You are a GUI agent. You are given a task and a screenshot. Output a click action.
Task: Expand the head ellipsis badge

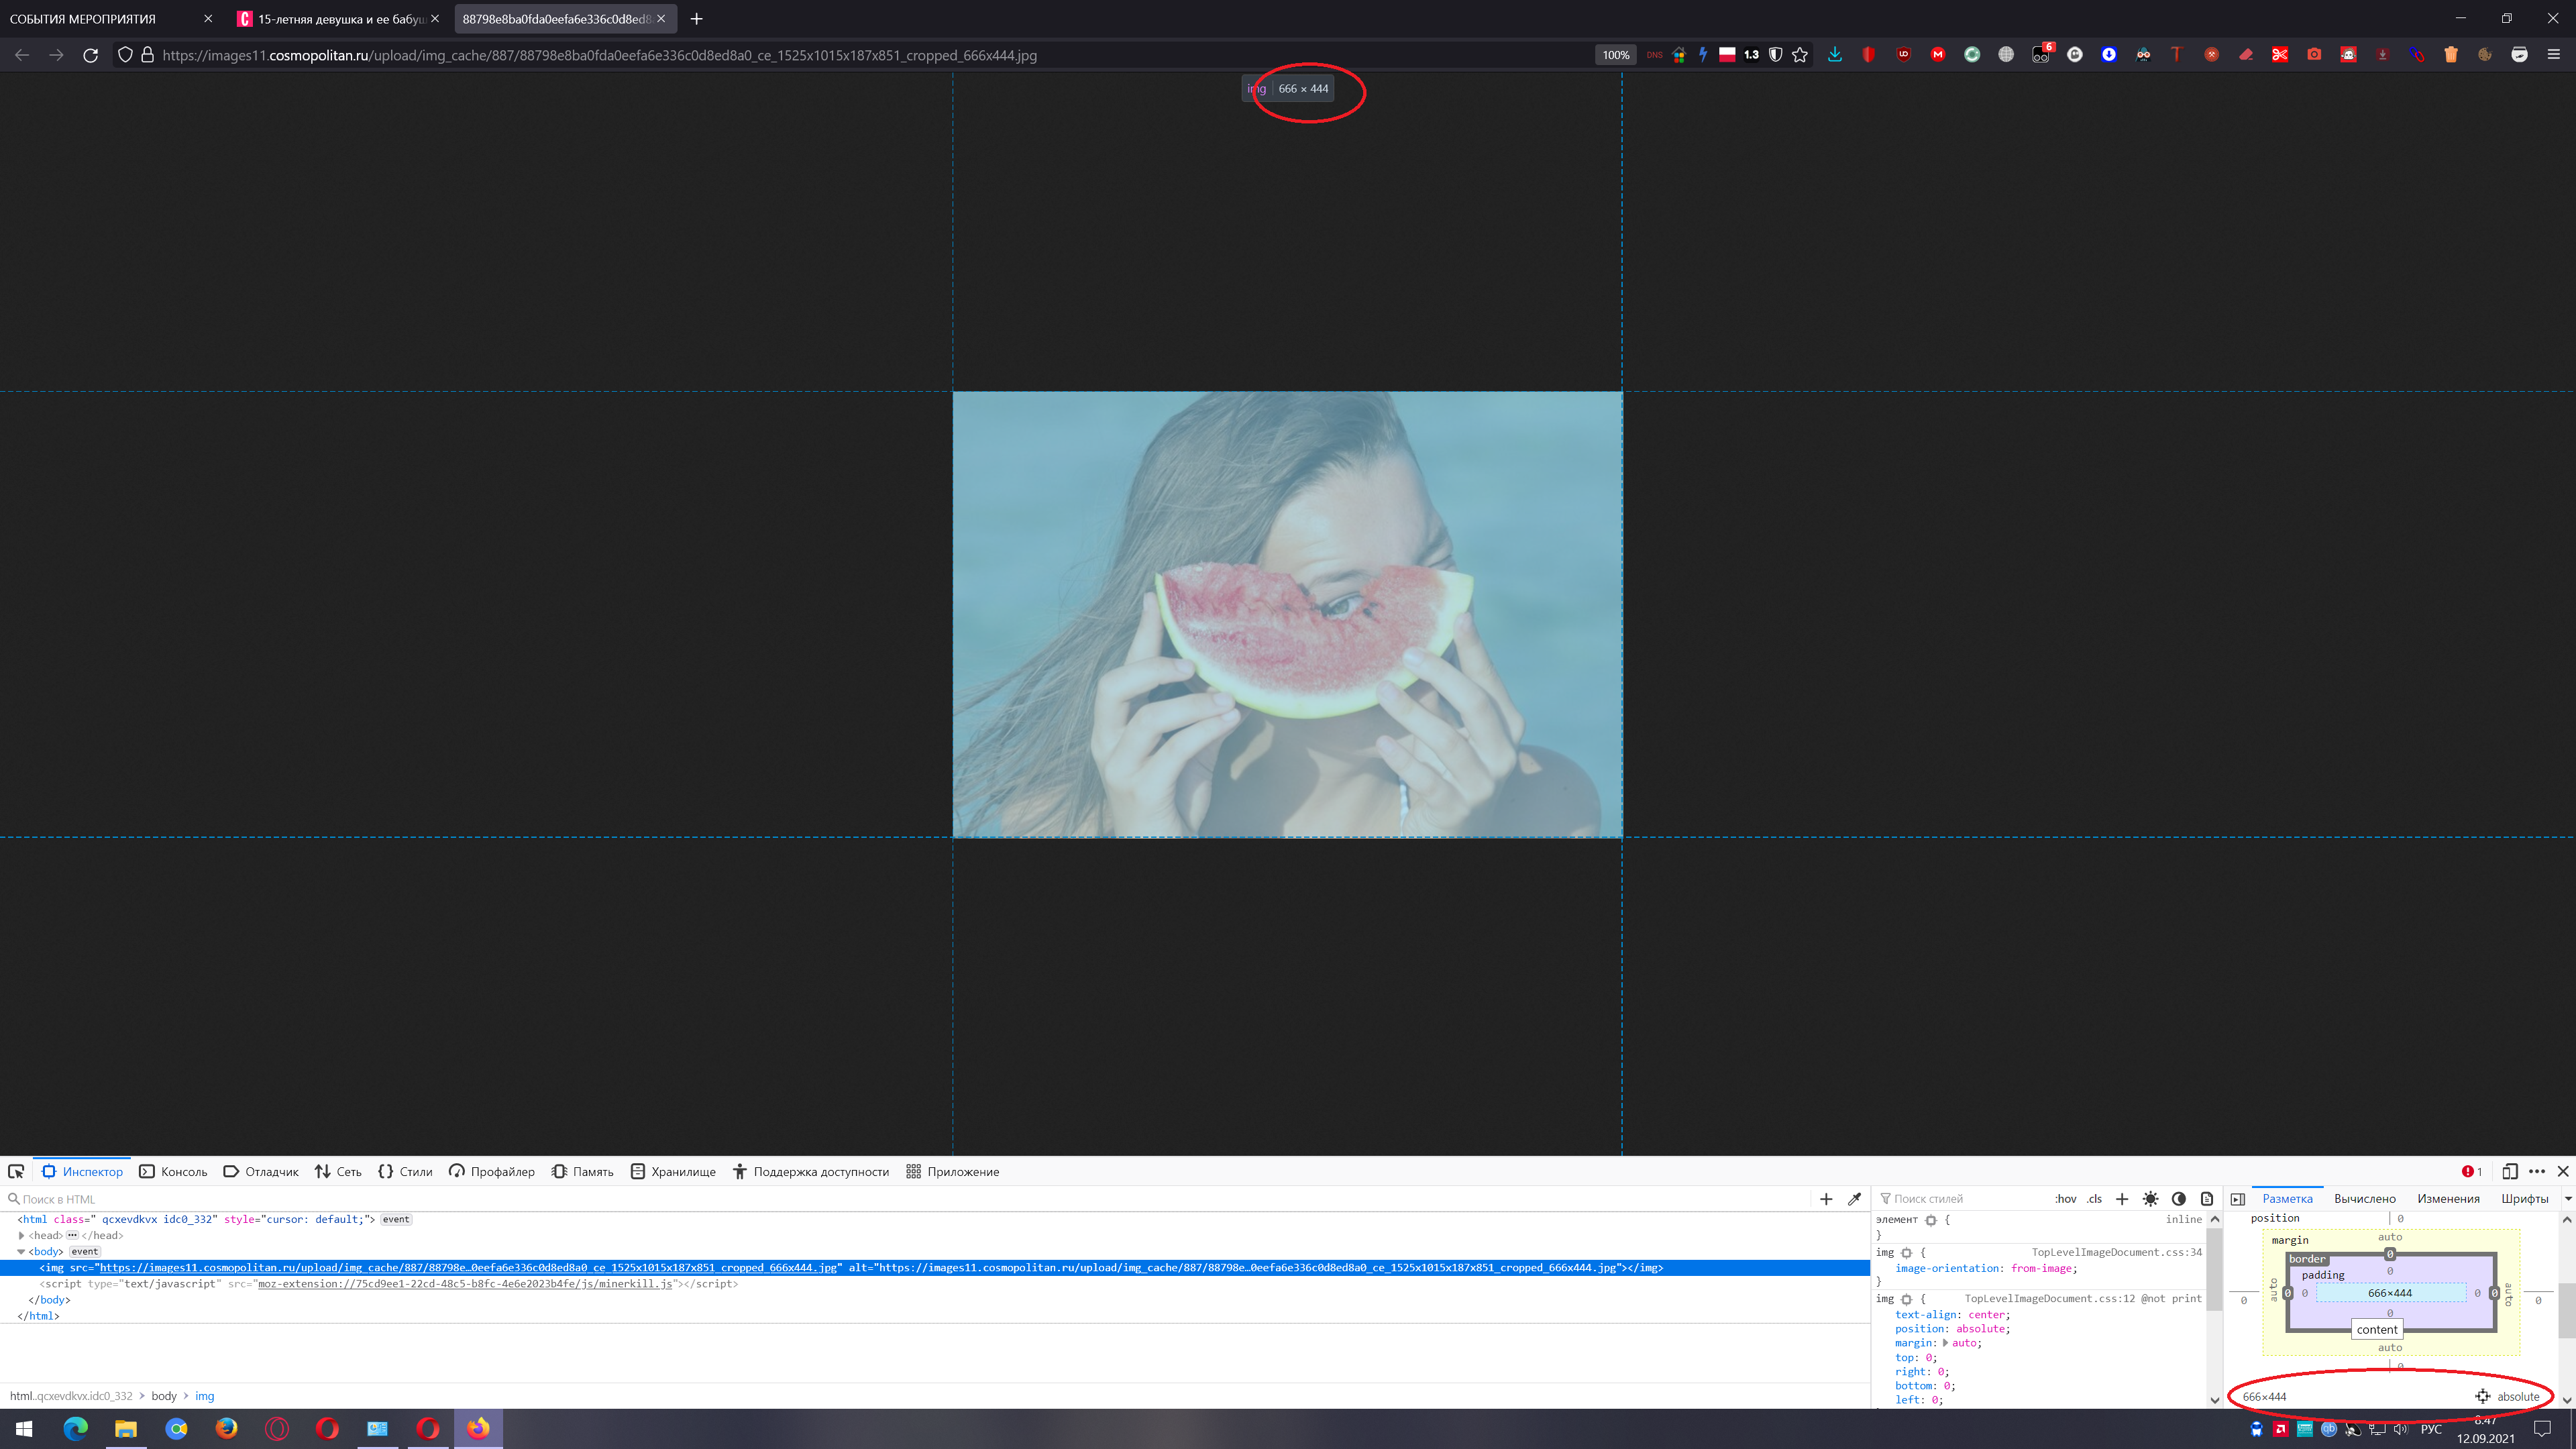(x=72, y=1236)
